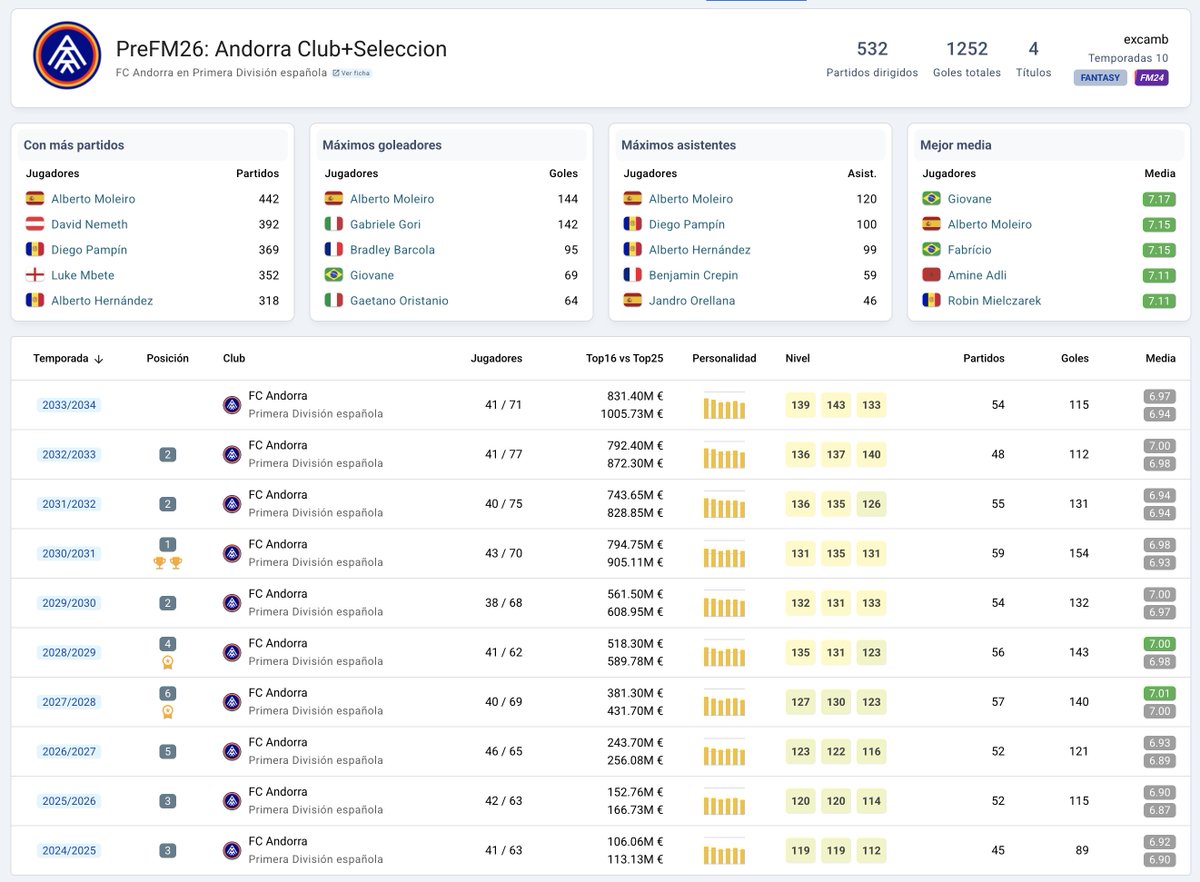The image size is (1200, 882).
Task: Open season 2027/2028
Action: click(x=69, y=702)
